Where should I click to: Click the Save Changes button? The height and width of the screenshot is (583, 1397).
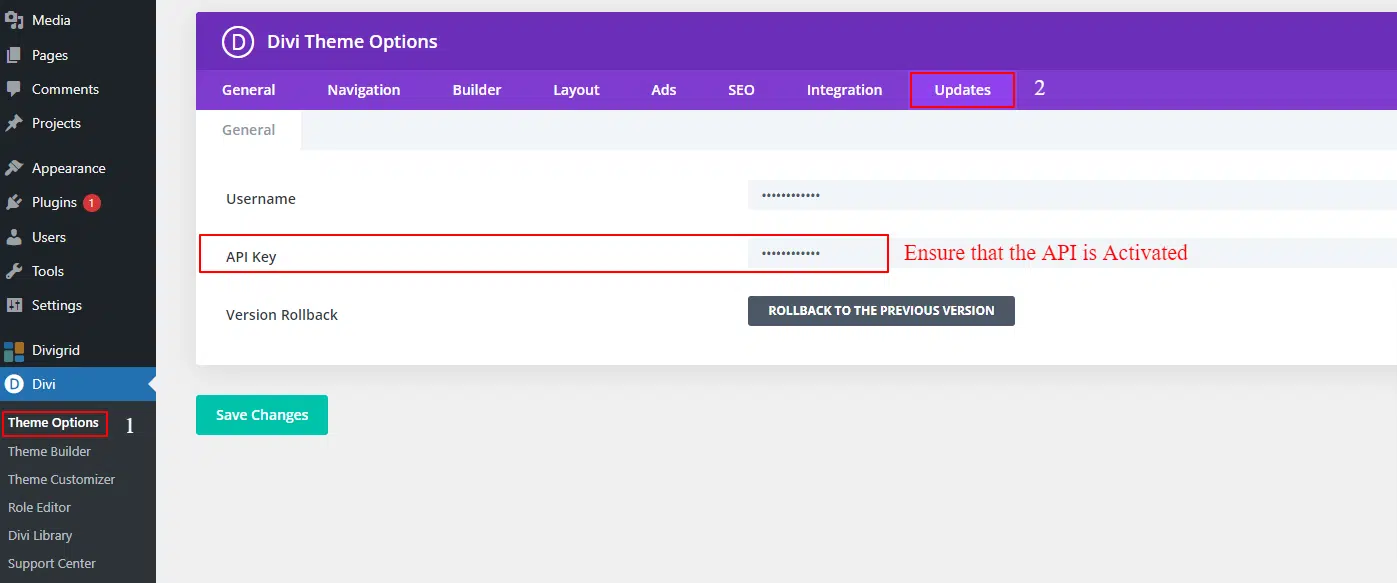(x=262, y=415)
